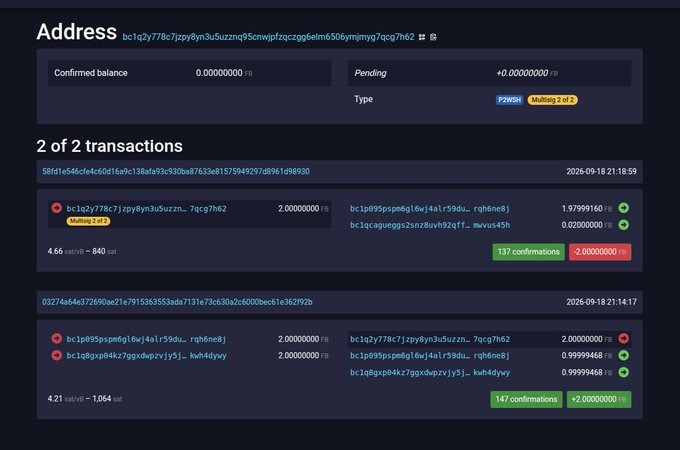Click timestamp 2026-09-18 21:18:59

coord(601,171)
